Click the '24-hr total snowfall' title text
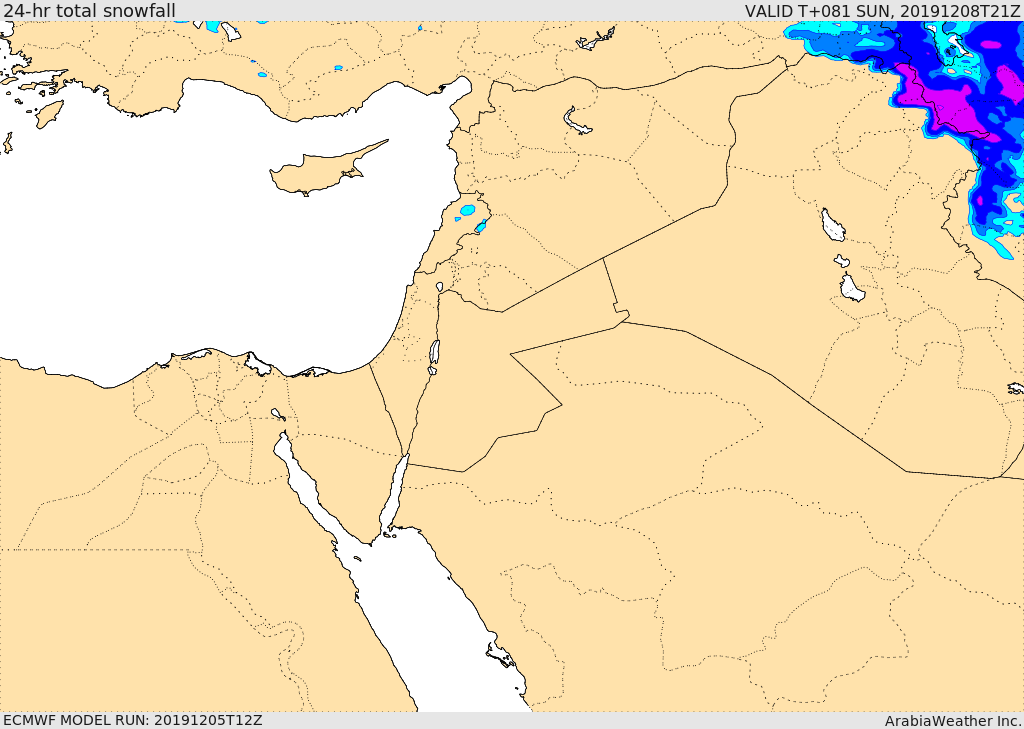The width and height of the screenshot is (1024, 729). [89, 10]
